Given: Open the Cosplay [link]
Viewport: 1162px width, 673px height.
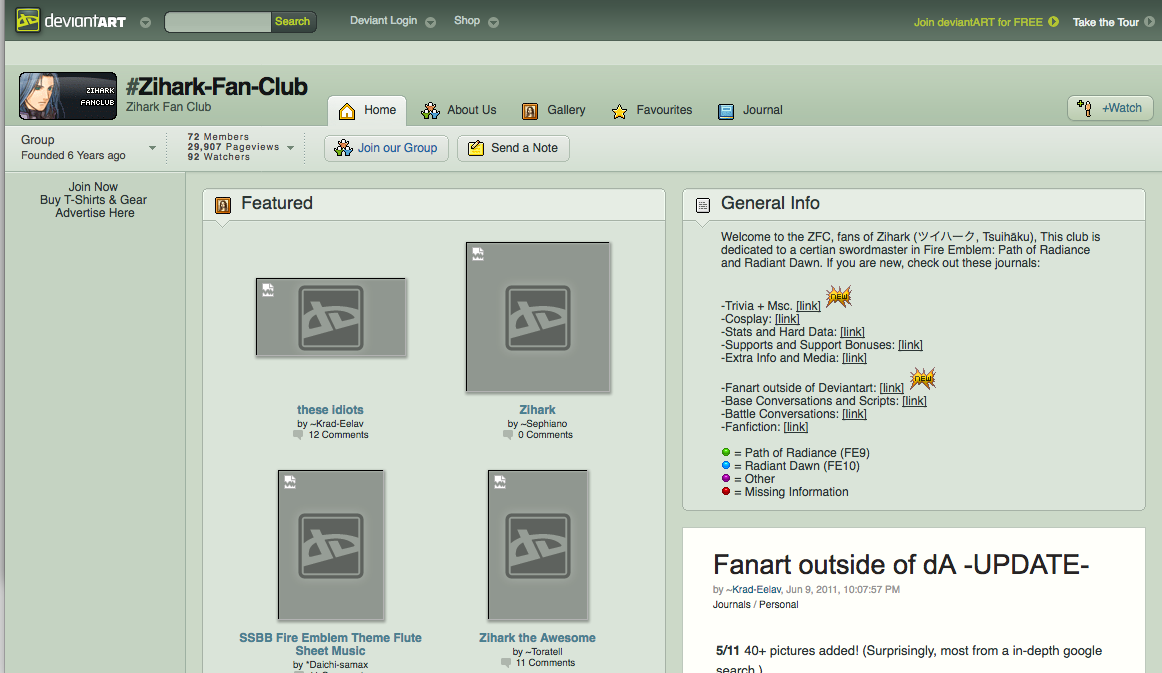Looking at the screenshot, I should pyautogui.click(x=787, y=319).
